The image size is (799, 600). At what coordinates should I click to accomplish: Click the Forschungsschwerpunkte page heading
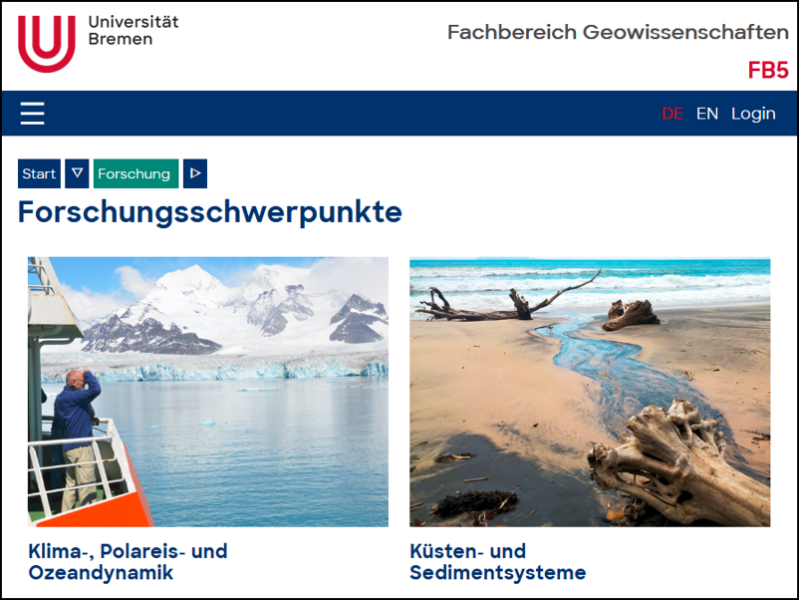[210, 212]
